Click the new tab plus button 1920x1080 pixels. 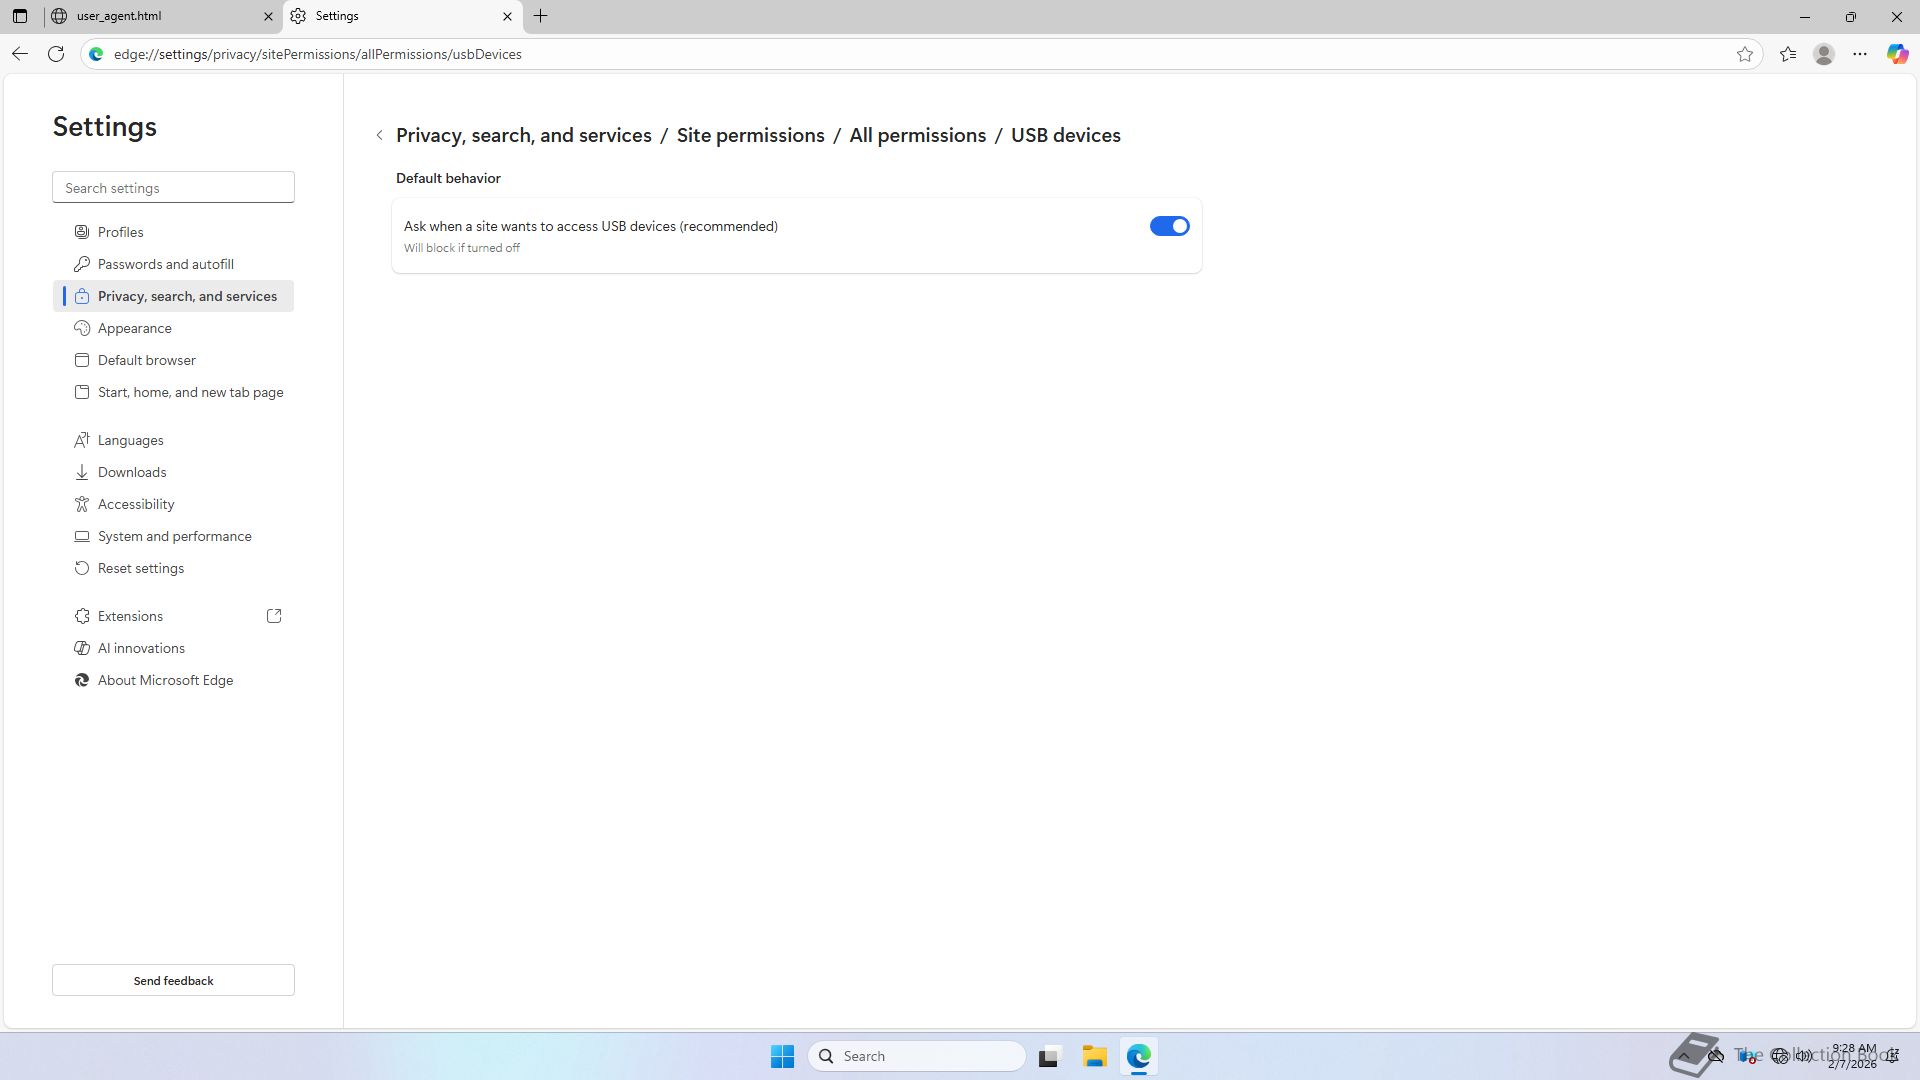[541, 16]
